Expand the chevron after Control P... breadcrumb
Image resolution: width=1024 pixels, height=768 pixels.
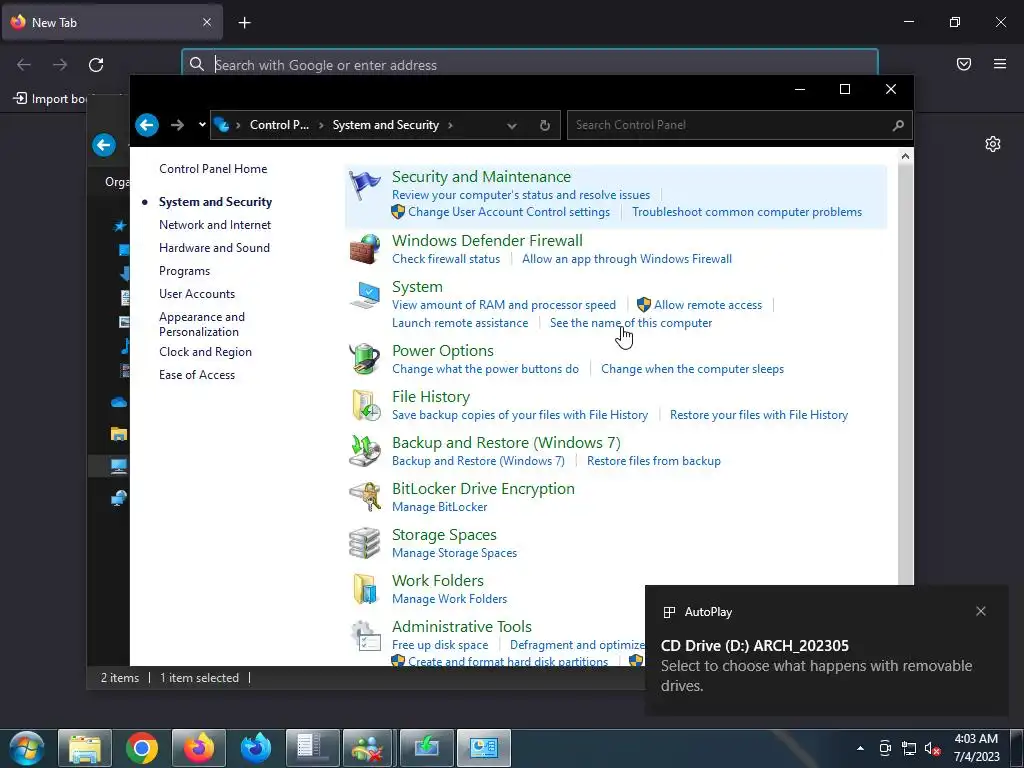point(321,125)
